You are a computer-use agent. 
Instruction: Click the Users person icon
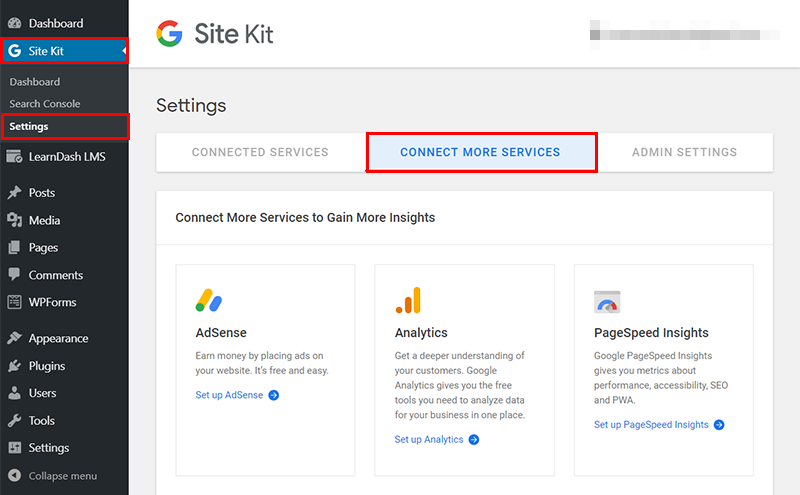pyautogui.click(x=15, y=393)
